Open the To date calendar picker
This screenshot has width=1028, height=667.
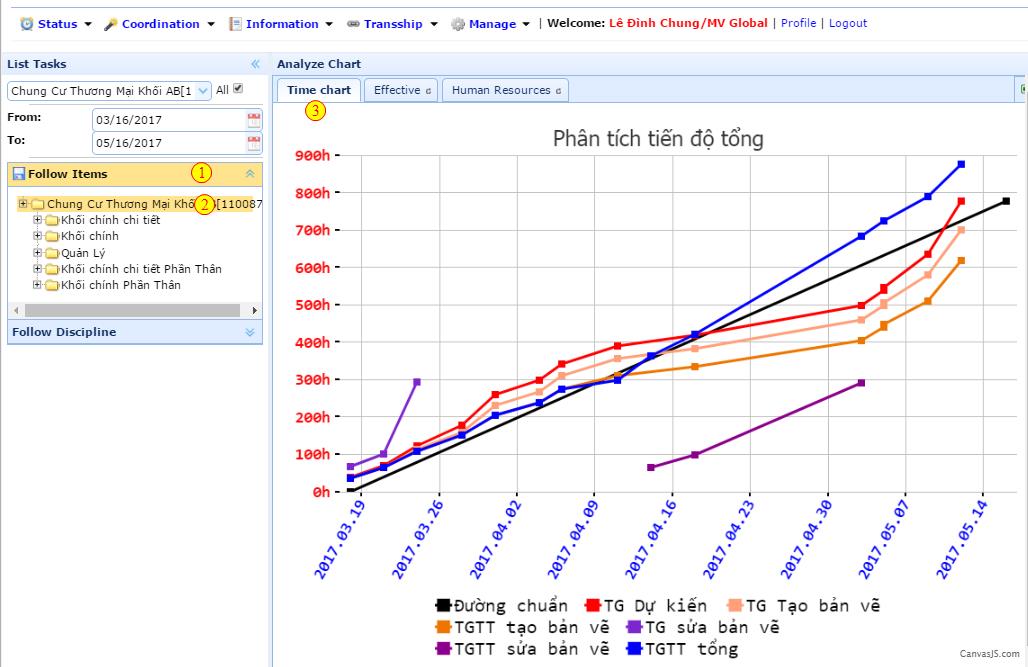point(254,143)
